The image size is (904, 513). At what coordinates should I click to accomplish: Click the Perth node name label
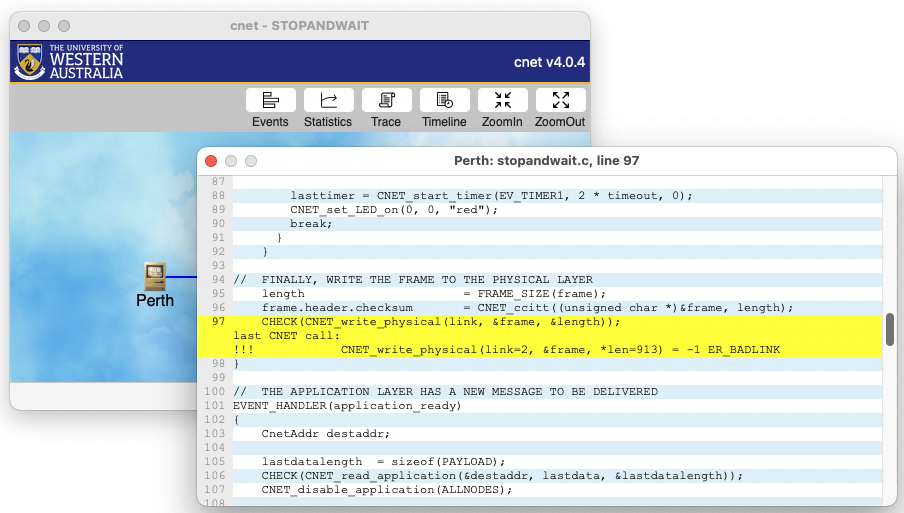154,300
